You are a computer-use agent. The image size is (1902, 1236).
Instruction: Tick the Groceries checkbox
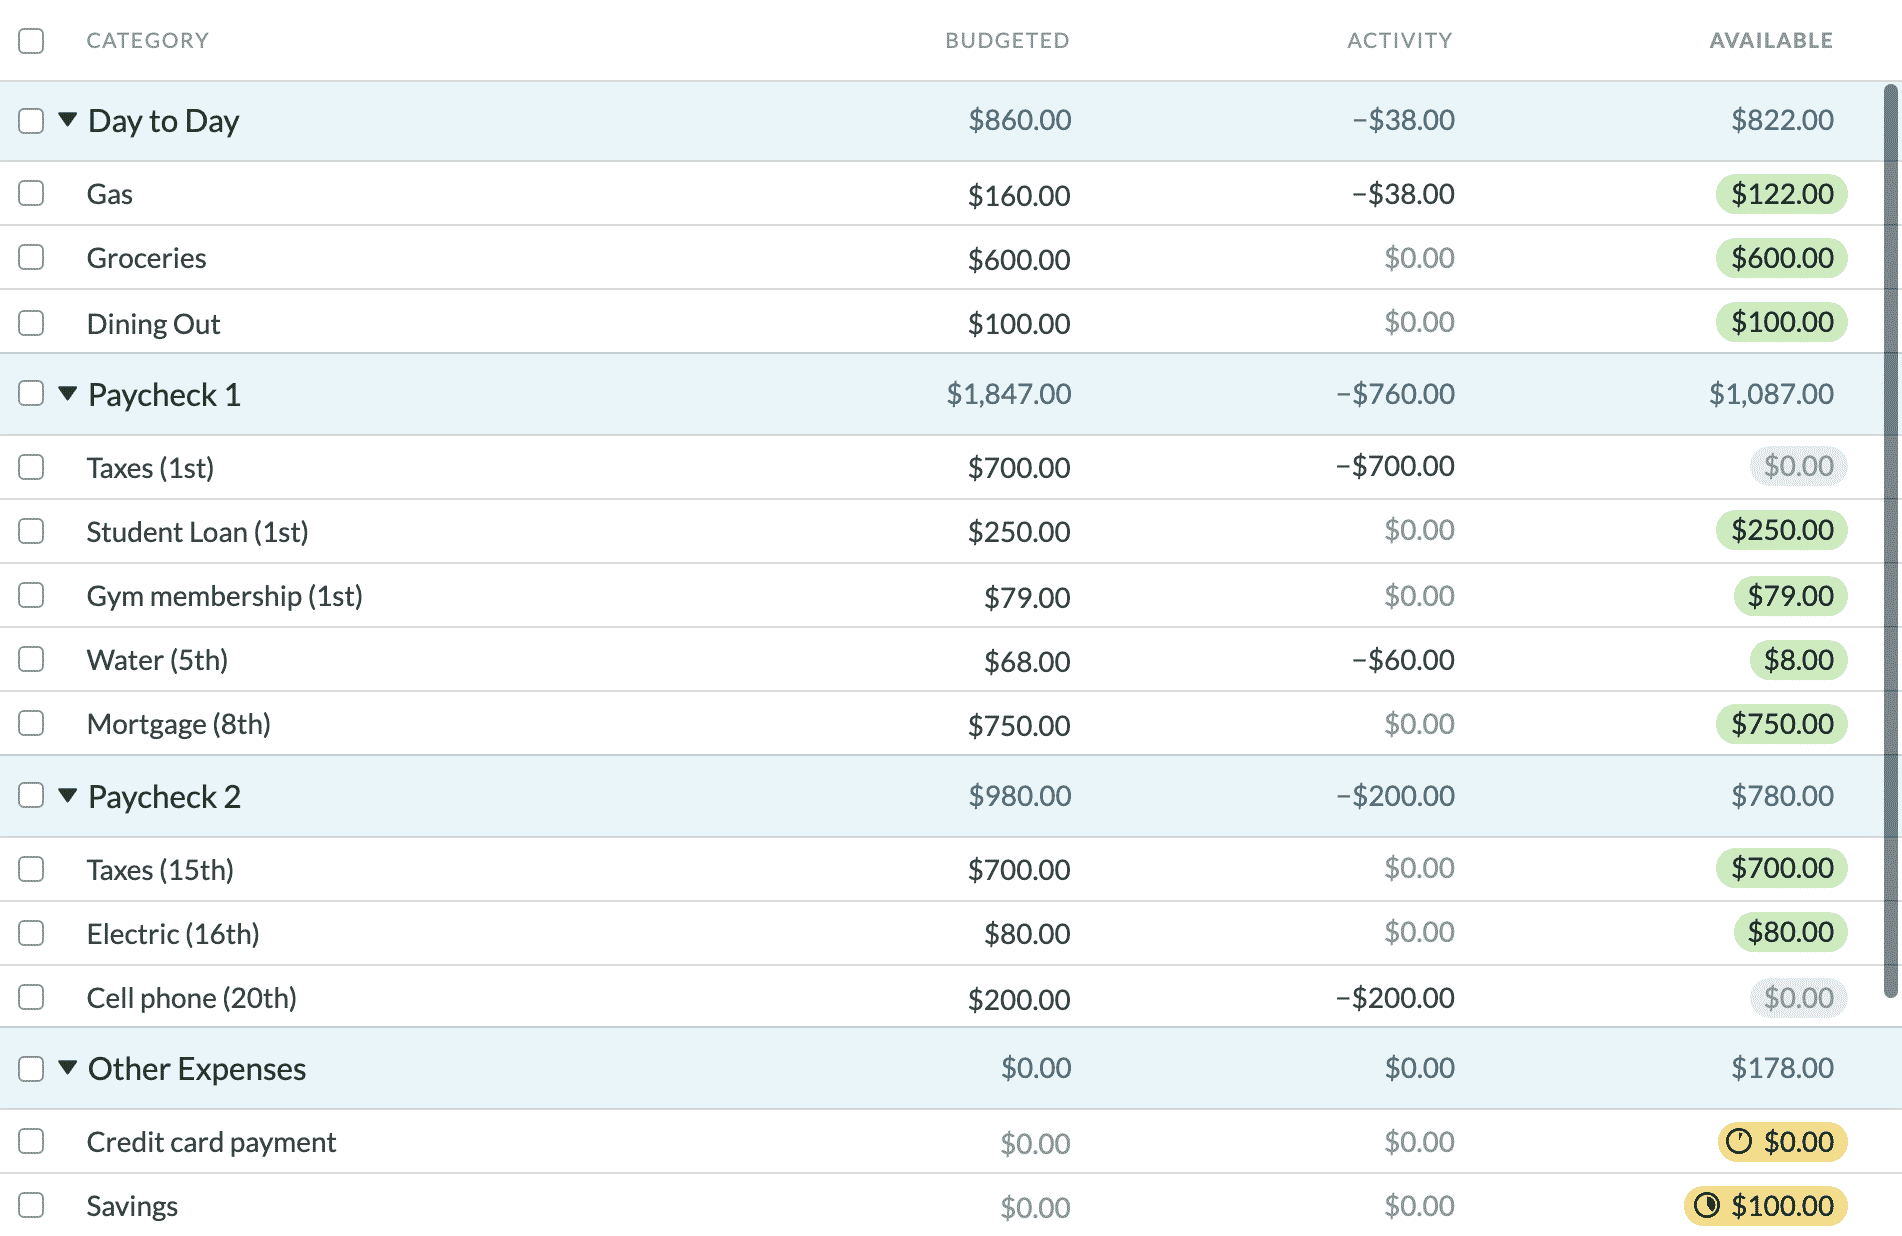(x=31, y=257)
